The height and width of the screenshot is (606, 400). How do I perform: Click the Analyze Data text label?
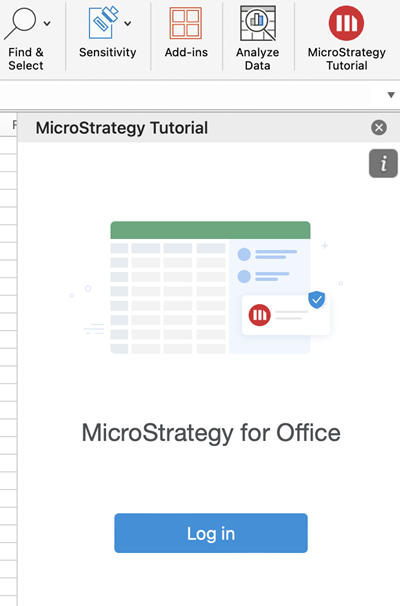tap(258, 59)
